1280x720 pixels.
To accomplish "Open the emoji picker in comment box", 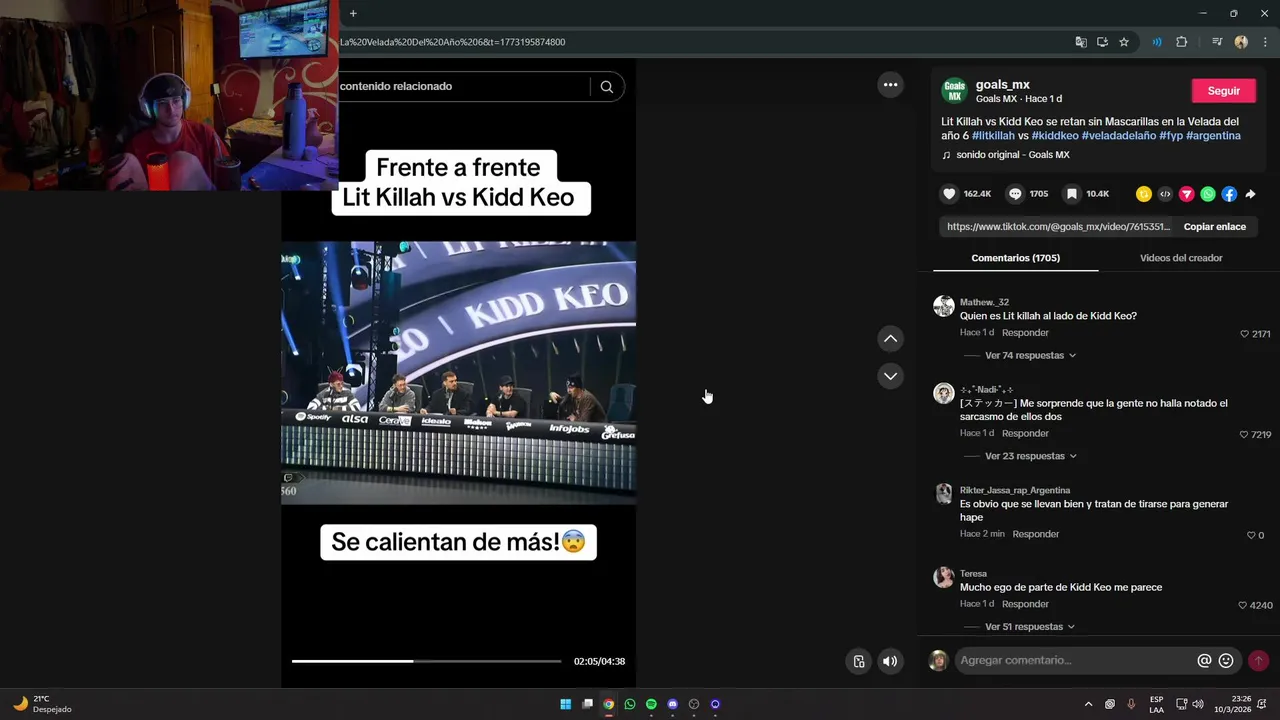I will coord(1226,661).
